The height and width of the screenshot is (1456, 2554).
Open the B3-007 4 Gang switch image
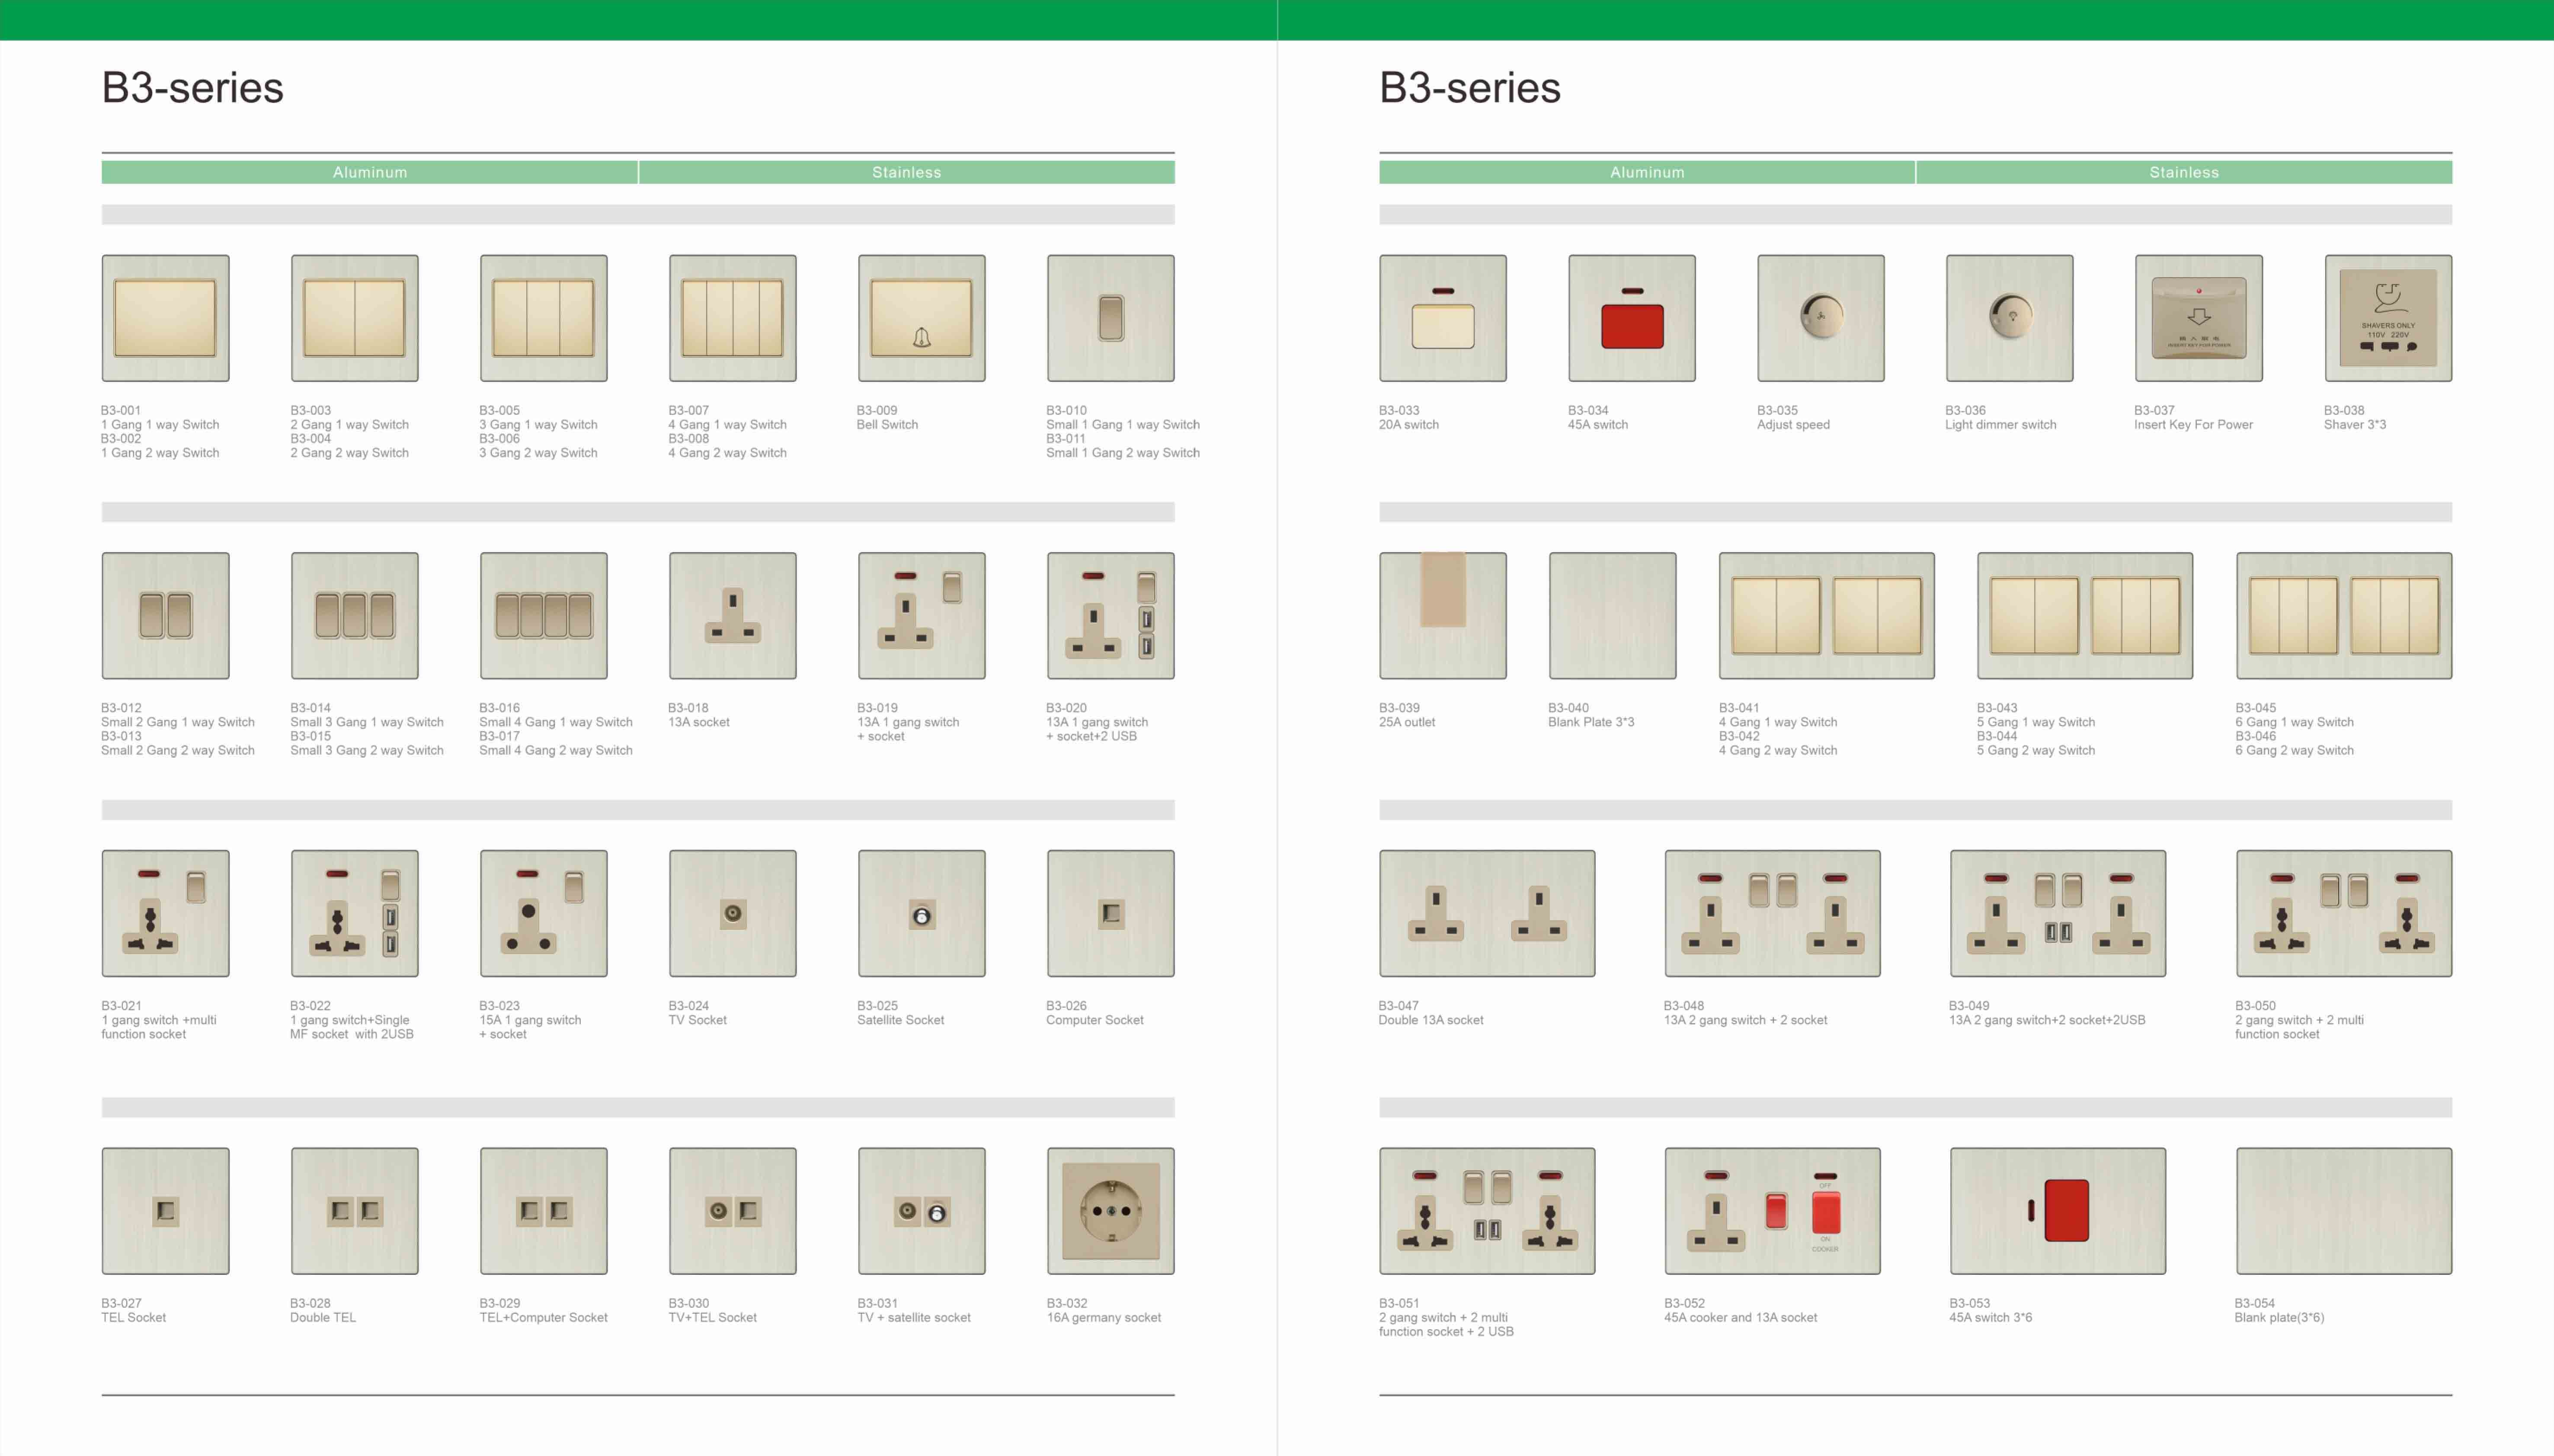732,318
